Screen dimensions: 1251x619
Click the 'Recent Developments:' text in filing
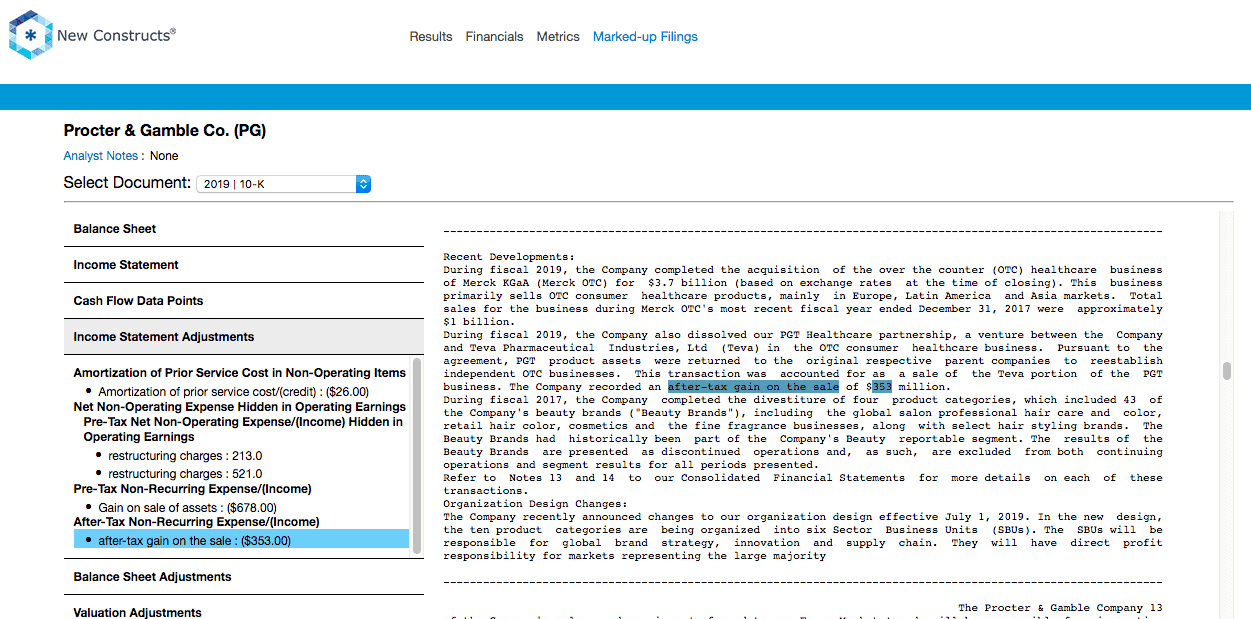pos(509,257)
